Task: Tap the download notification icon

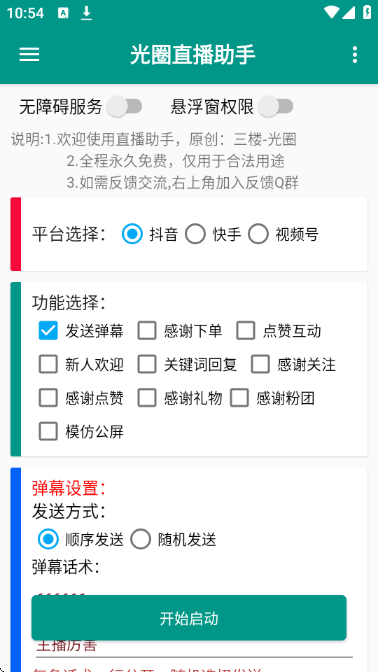Action: (x=87, y=13)
